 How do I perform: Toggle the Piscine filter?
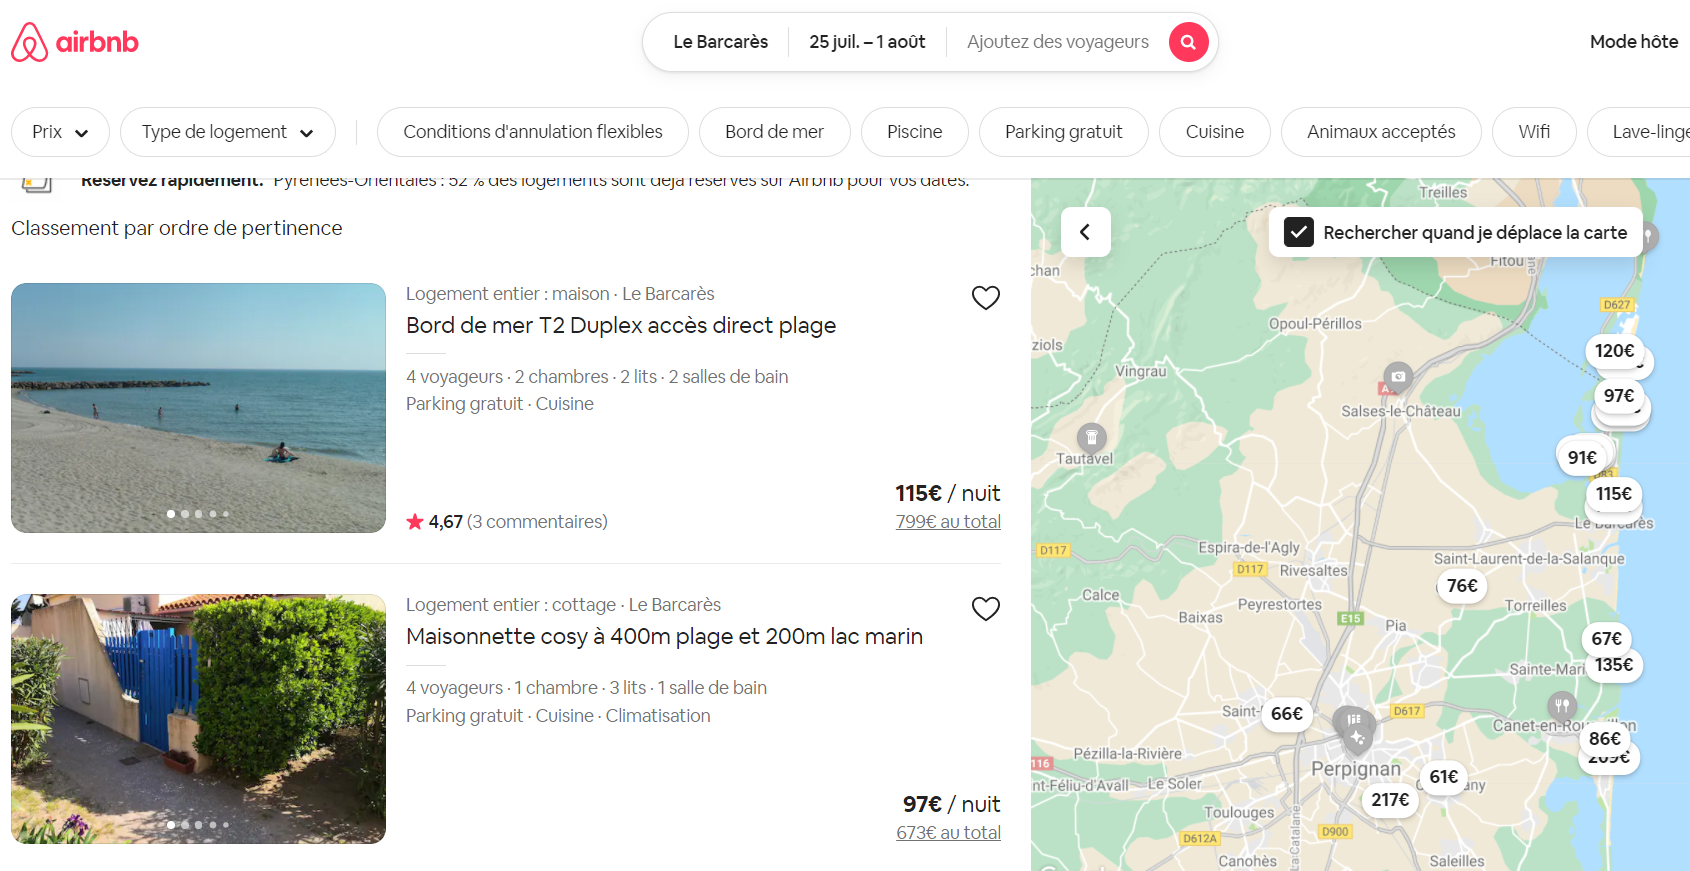point(914,132)
